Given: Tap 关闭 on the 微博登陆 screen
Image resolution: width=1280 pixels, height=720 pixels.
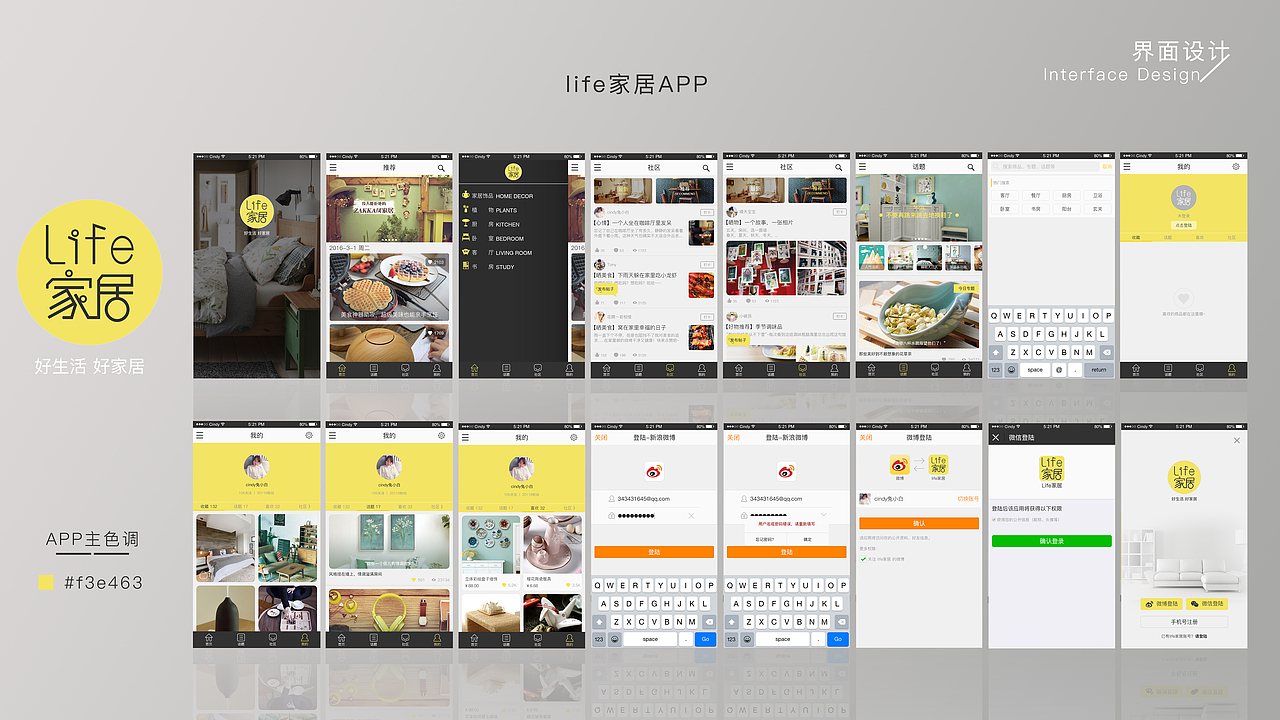Looking at the screenshot, I should (x=865, y=437).
